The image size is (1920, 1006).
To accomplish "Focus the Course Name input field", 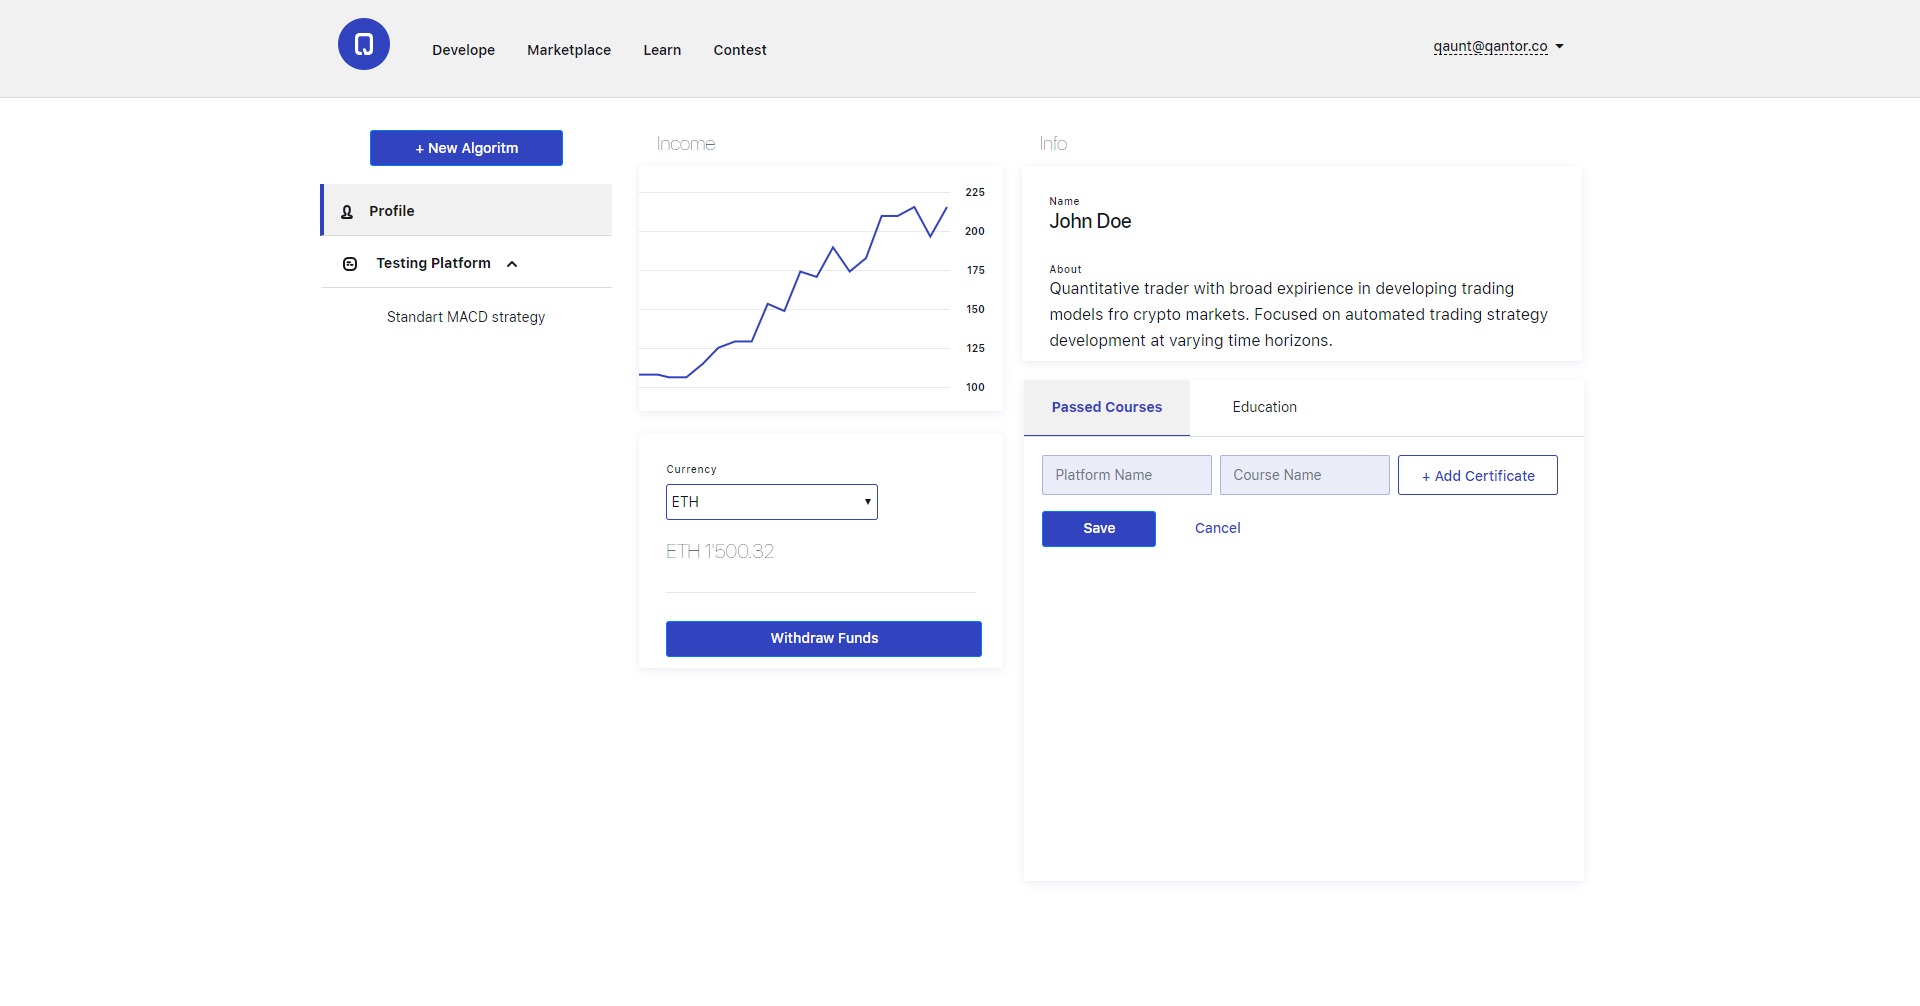I will pos(1304,475).
